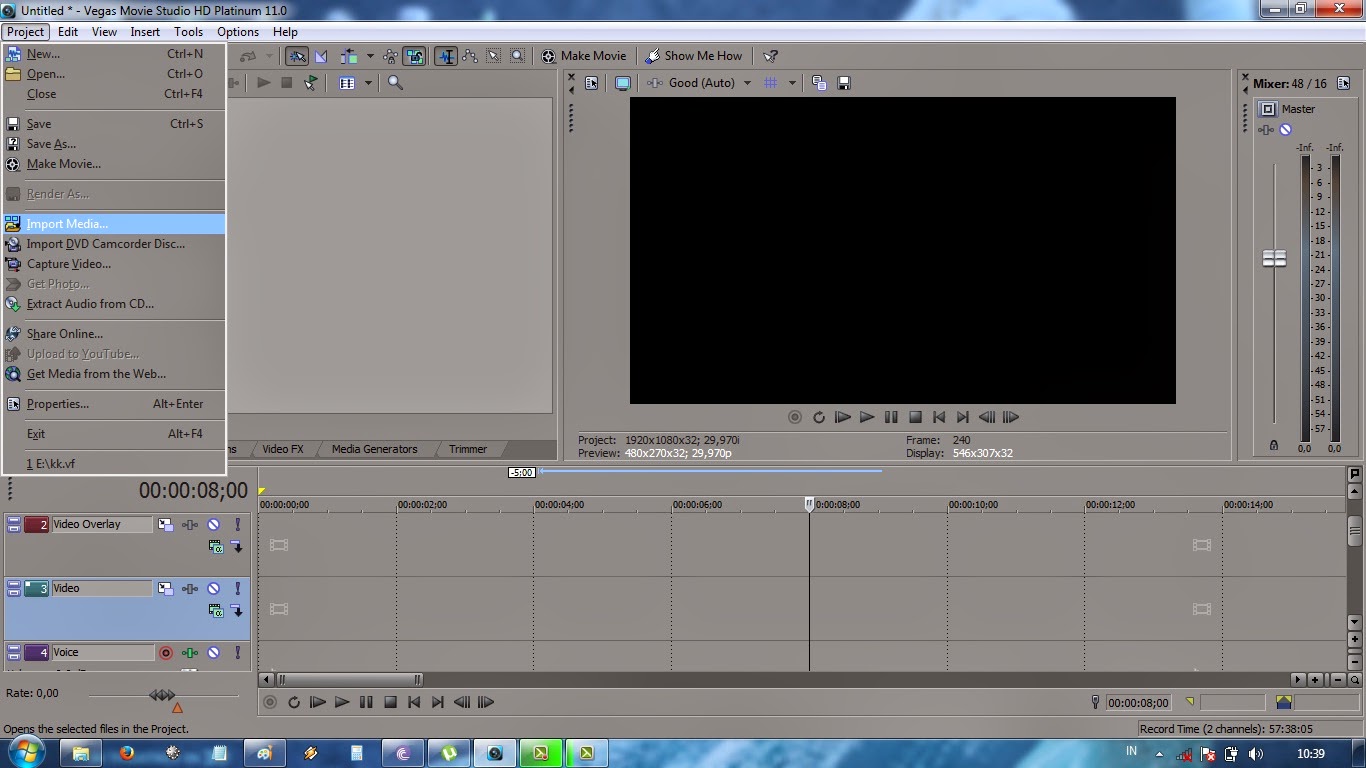Click the Make Movie toolbar button
This screenshot has height=768, width=1366.
pyautogui.click(x=584, y=56)
